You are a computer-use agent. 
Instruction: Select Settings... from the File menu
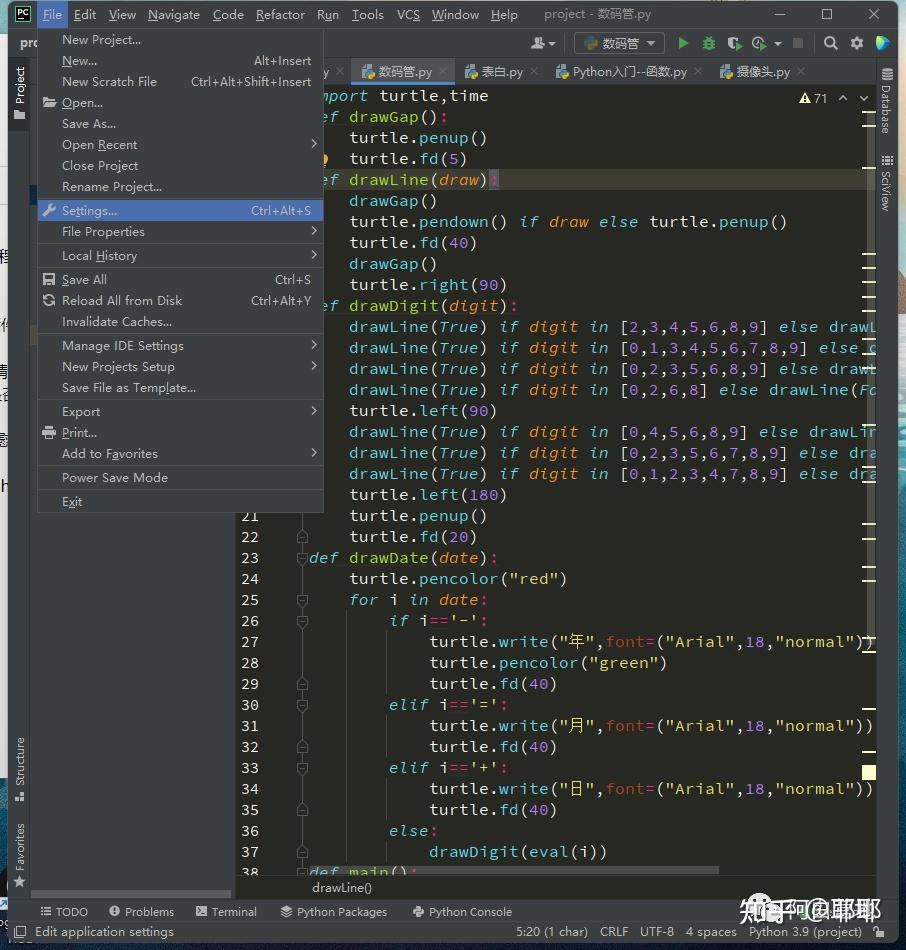pos(90,211)
